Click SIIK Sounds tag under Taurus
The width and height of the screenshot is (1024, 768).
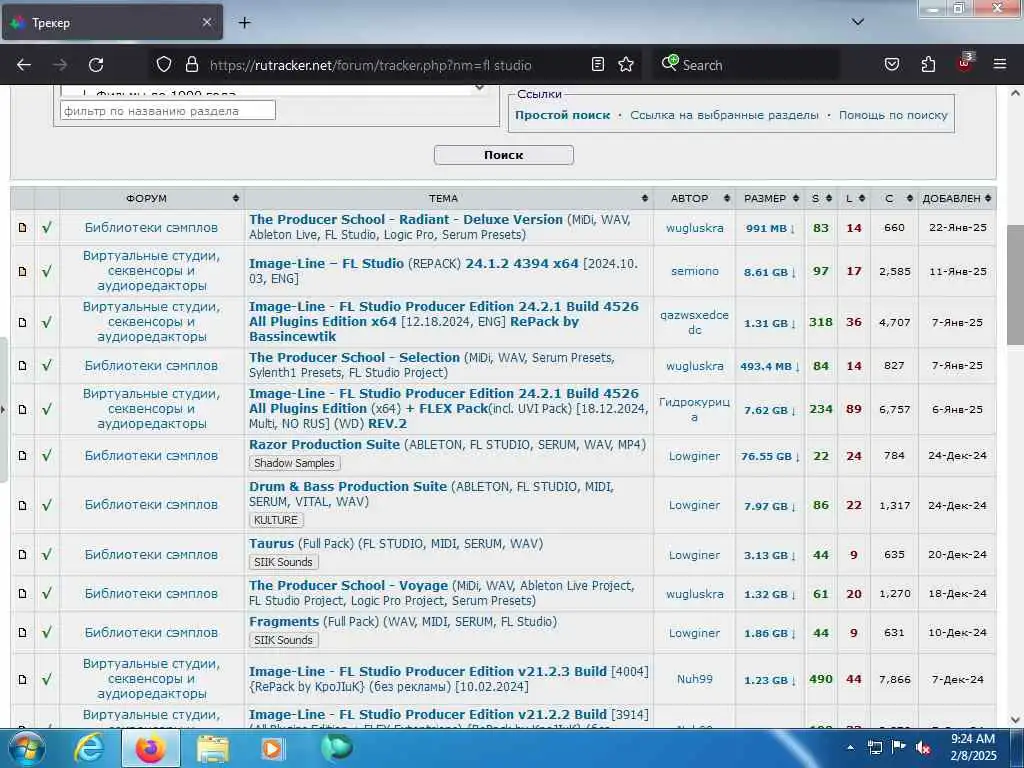[x=283, y=562]
